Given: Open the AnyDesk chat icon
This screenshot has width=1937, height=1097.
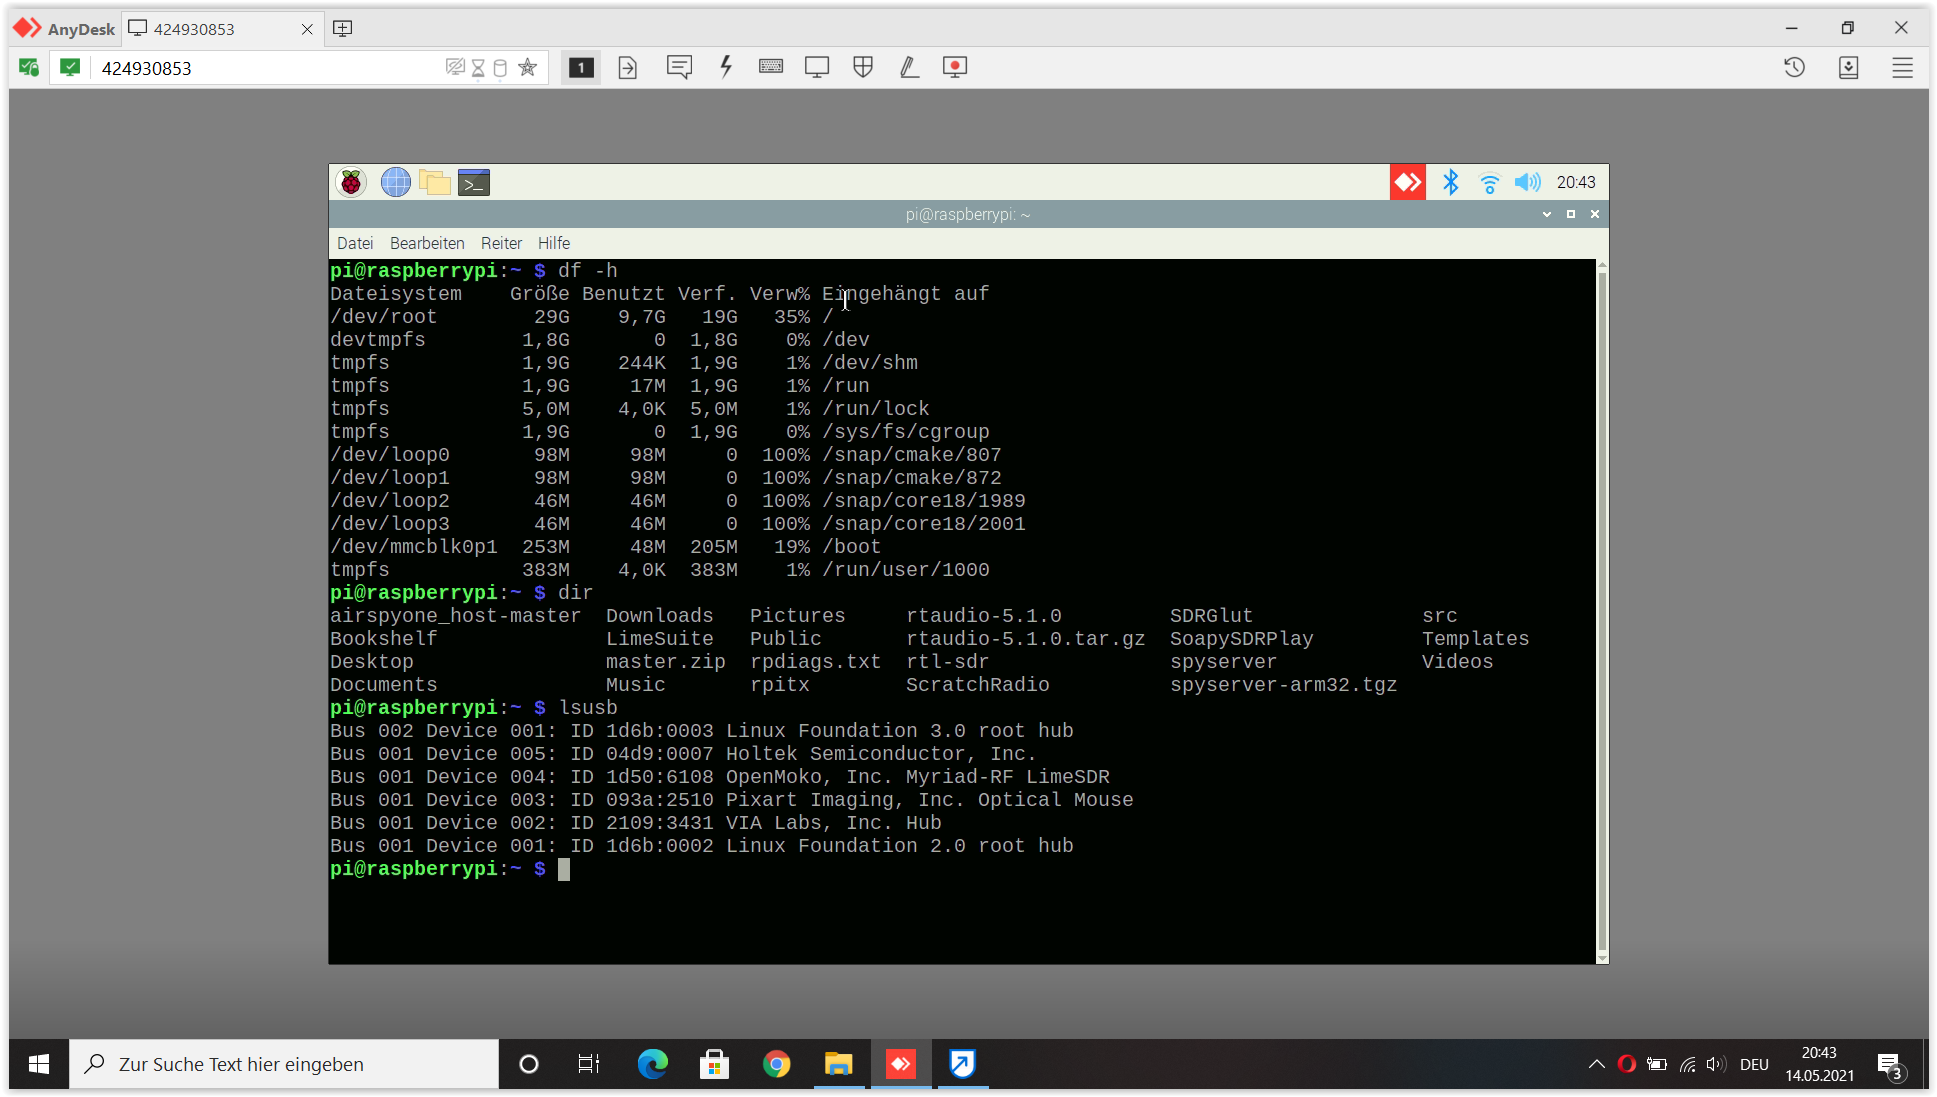Looking at the screenshot, I should (679, 67).
